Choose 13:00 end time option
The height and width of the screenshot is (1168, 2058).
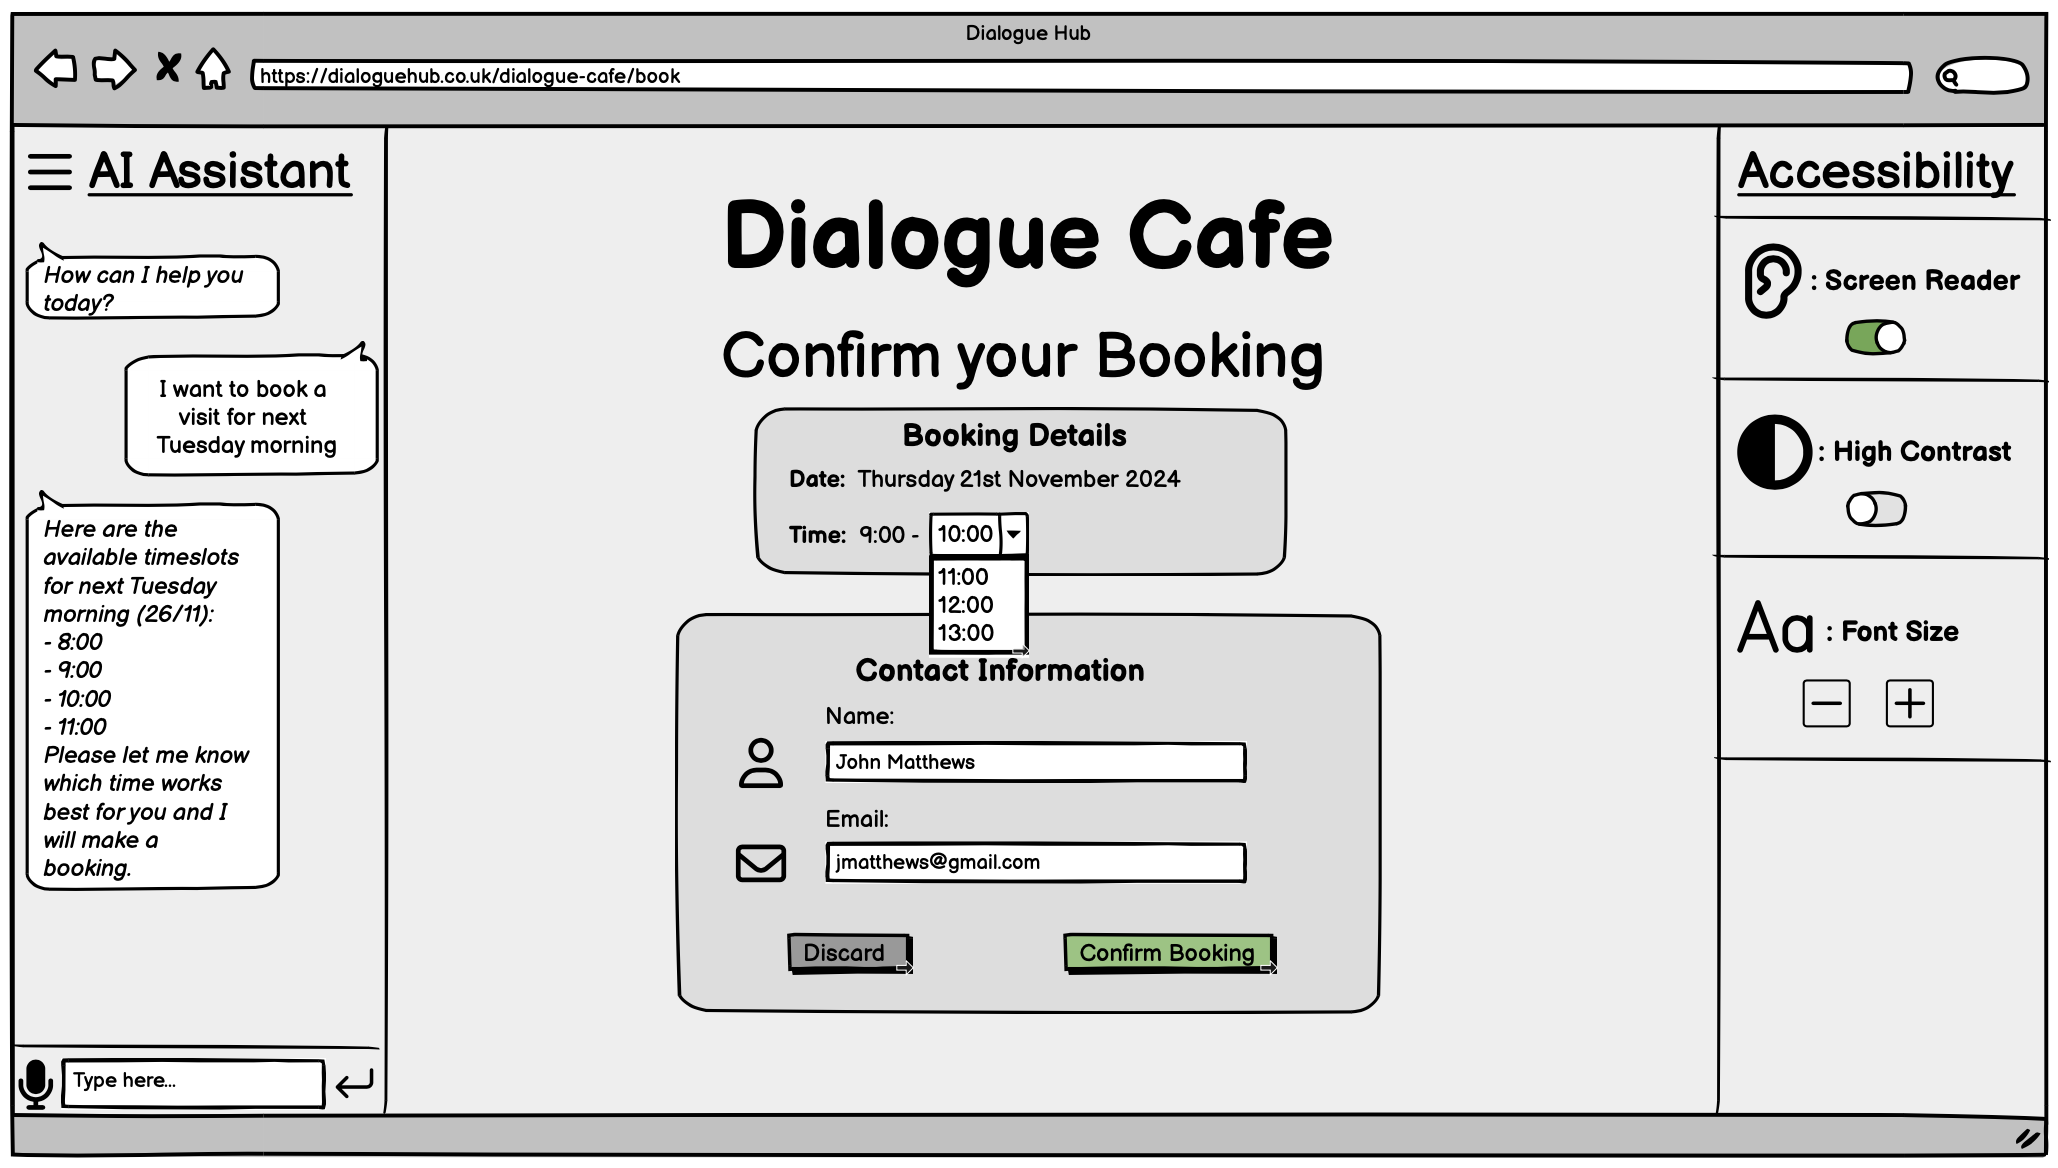coord(965,633)
